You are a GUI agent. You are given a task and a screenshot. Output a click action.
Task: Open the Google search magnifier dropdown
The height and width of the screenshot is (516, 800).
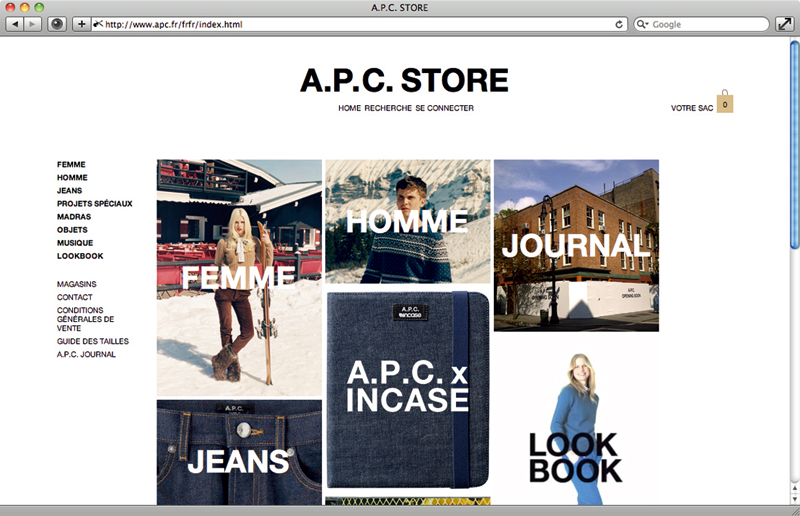click(x=642, y=24)
